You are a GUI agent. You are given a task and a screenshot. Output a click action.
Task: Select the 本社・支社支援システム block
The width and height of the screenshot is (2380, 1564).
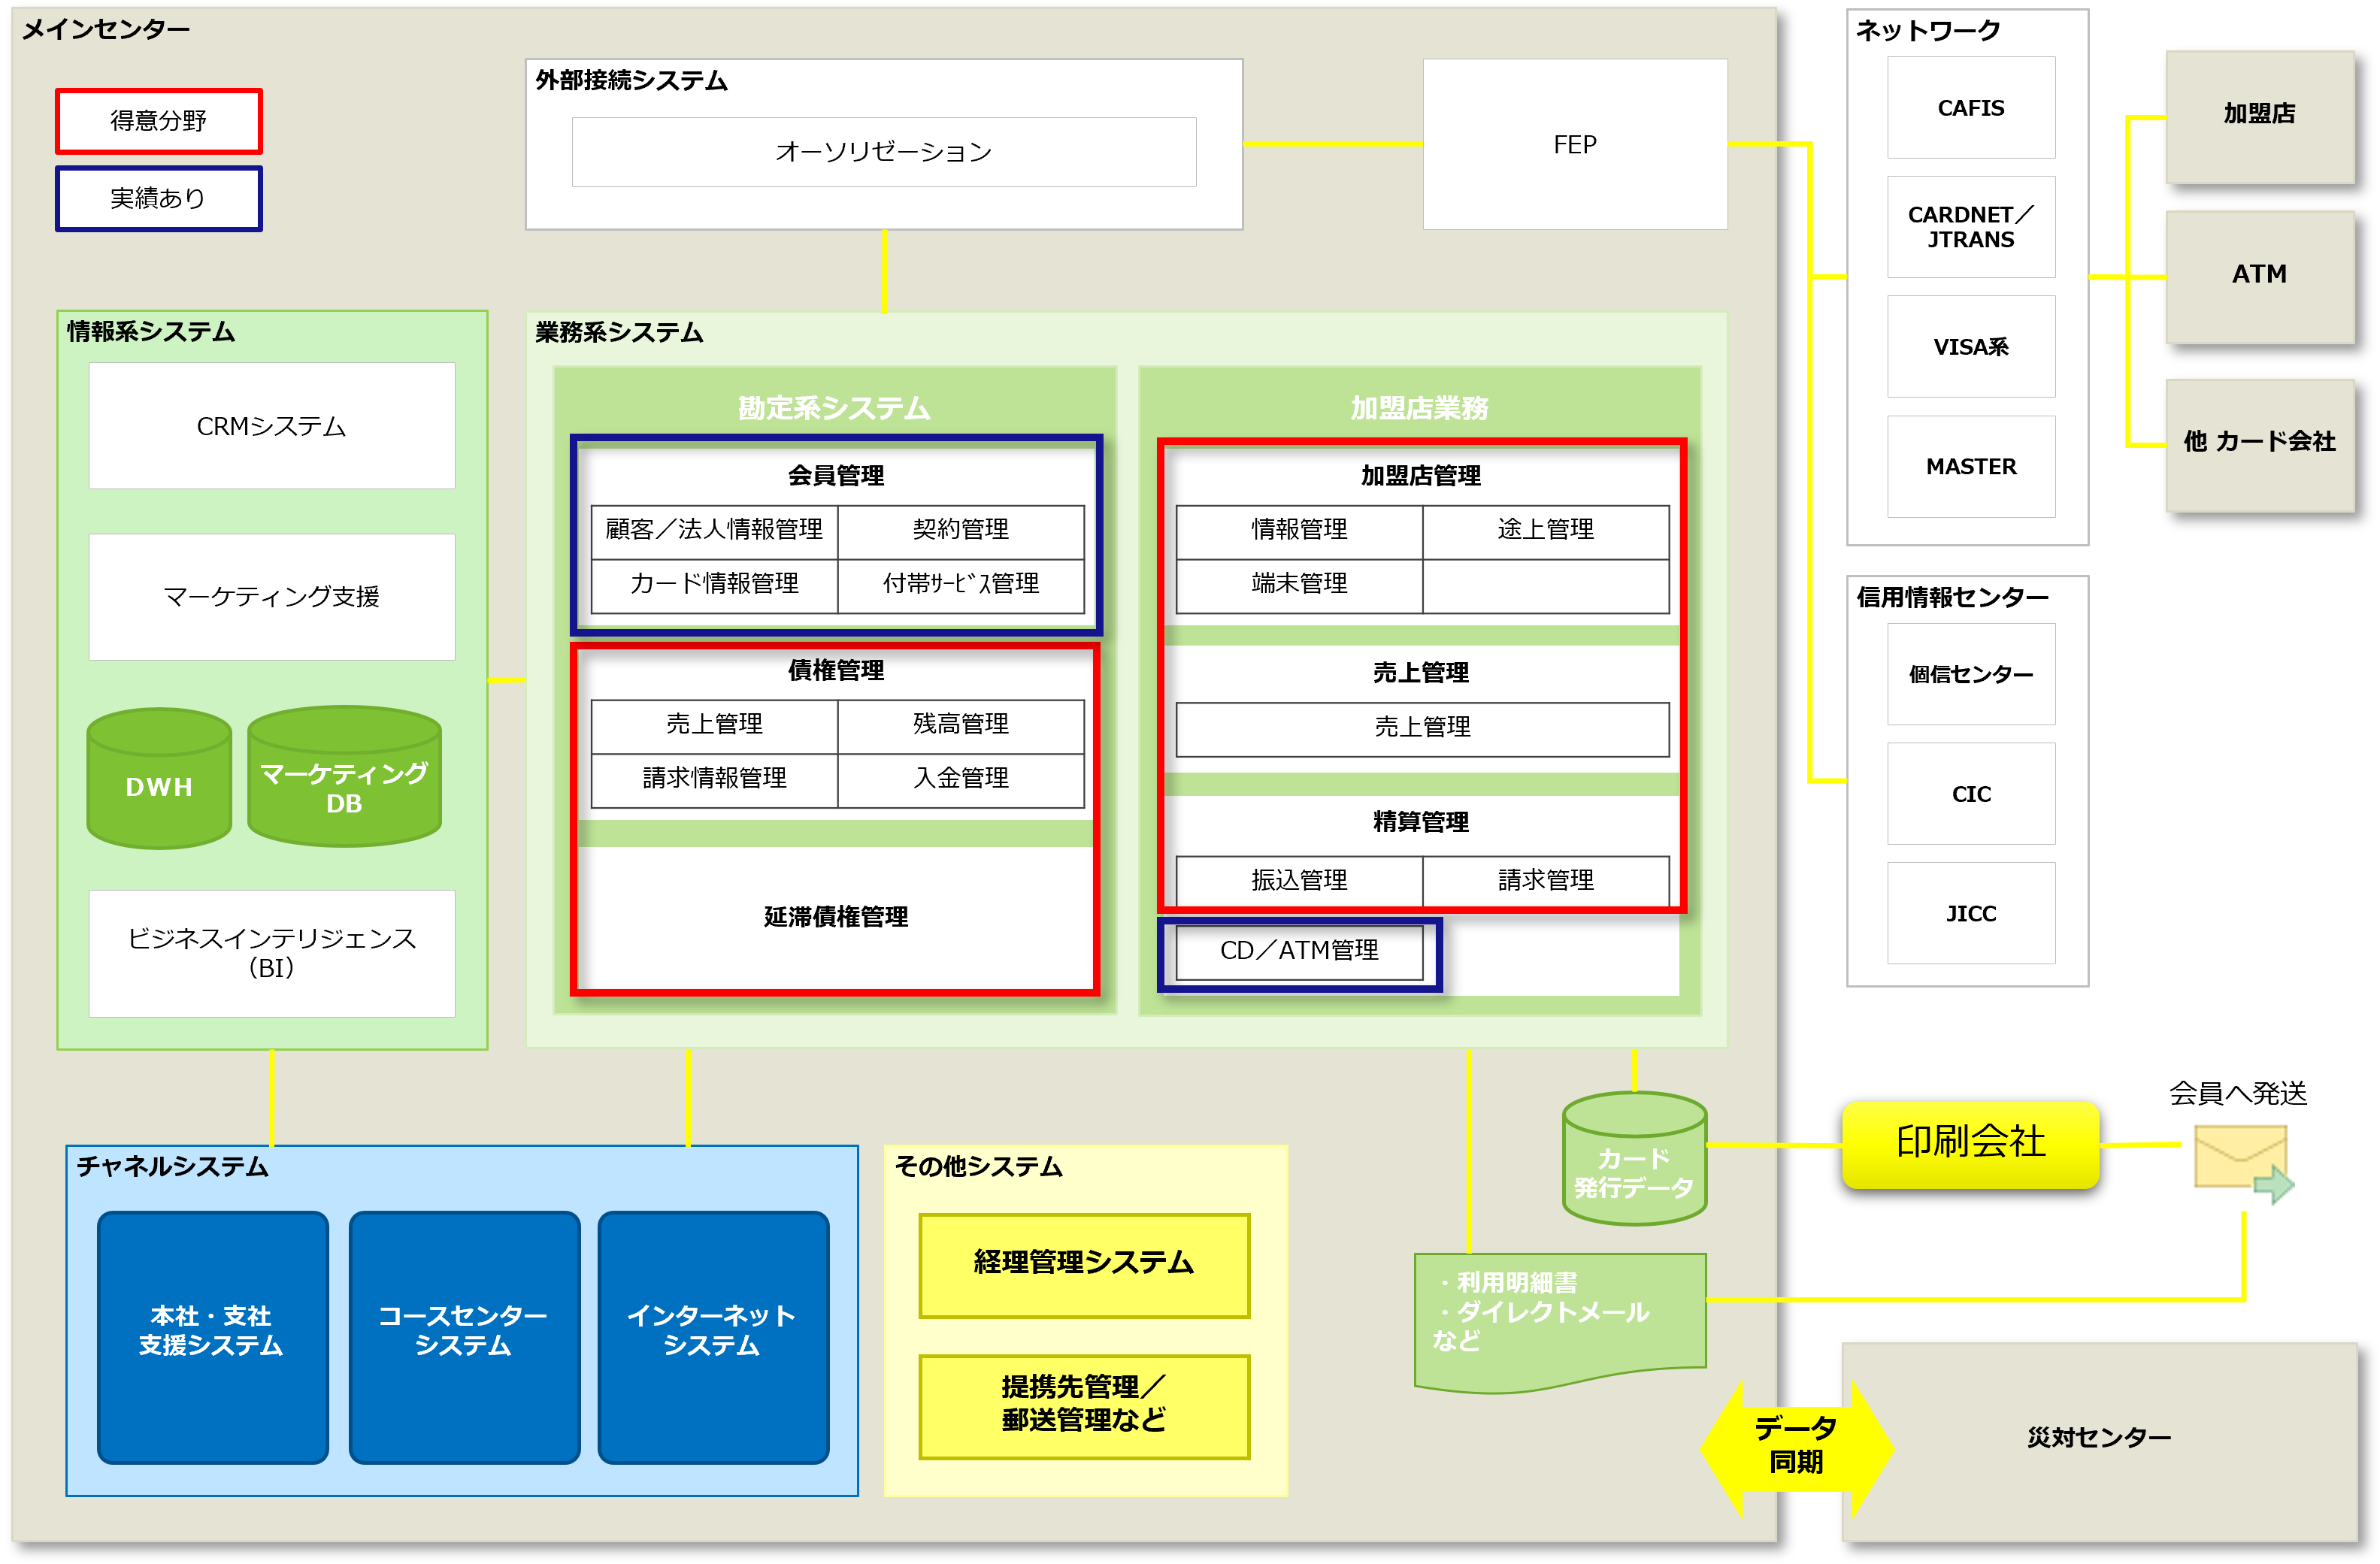click(x=212, y=1336)
